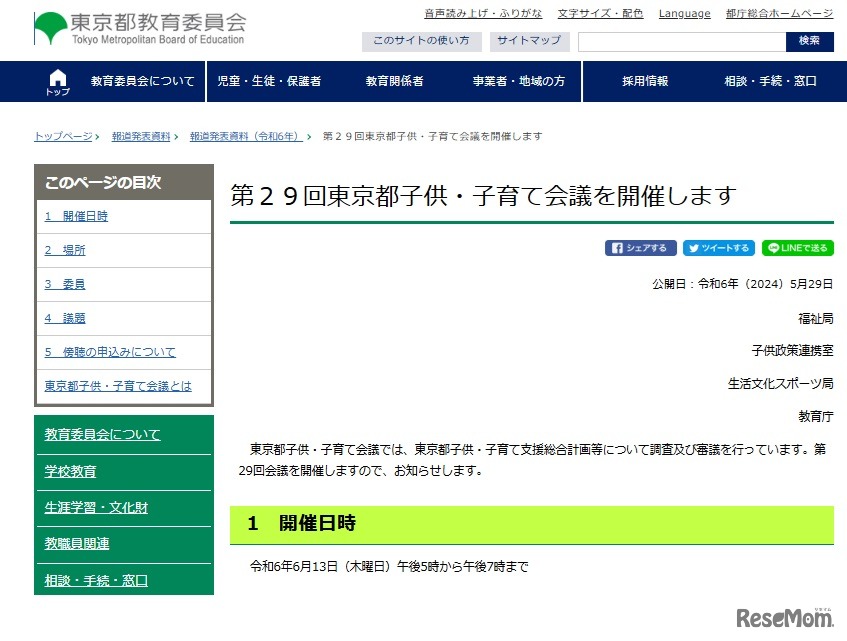This screenshot has width=847, height=641.
Task: Click the Tokyo Board of Education logo
Action: 139,28
